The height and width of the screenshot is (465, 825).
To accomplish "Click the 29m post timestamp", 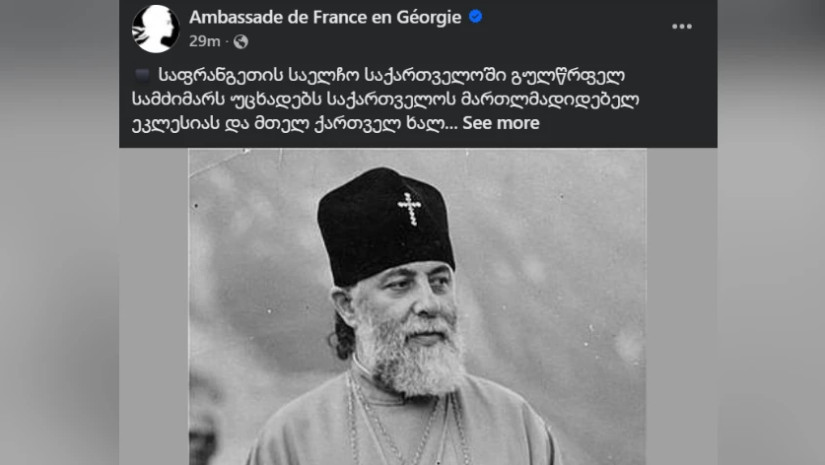I will click(x=205, y=42).
